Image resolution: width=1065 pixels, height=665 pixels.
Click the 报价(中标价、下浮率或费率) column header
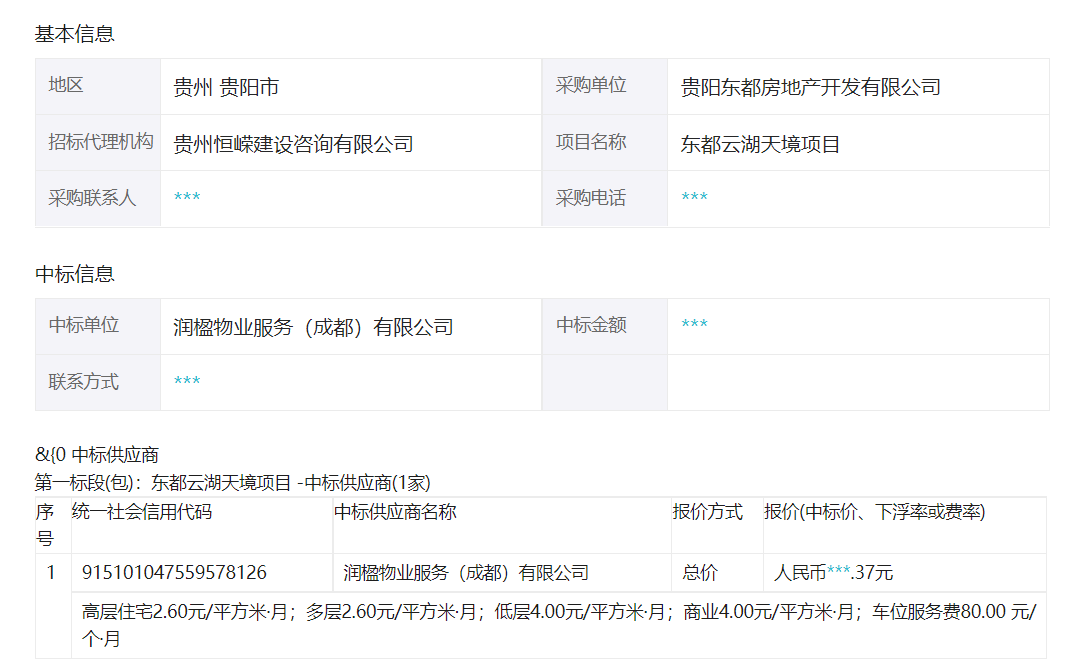pyautogui.click(x=874, y=511)
